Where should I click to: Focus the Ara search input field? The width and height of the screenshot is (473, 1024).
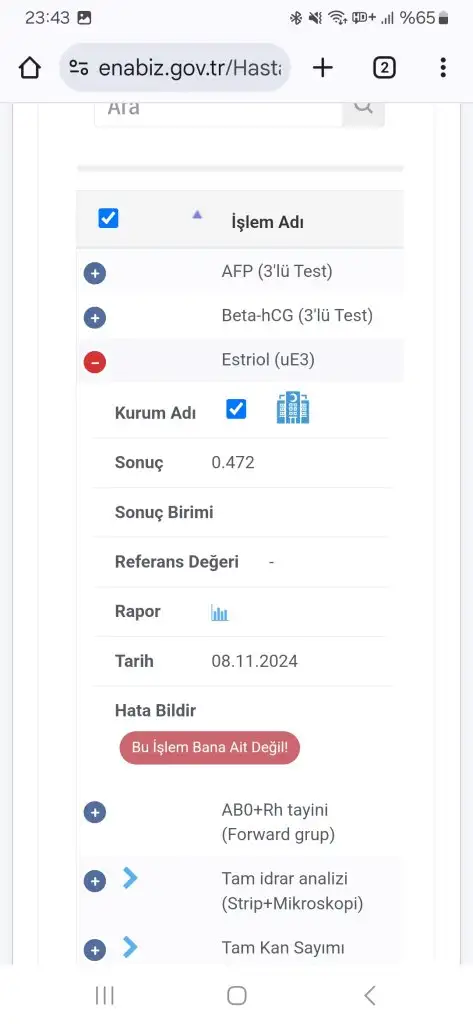(218, 110)
